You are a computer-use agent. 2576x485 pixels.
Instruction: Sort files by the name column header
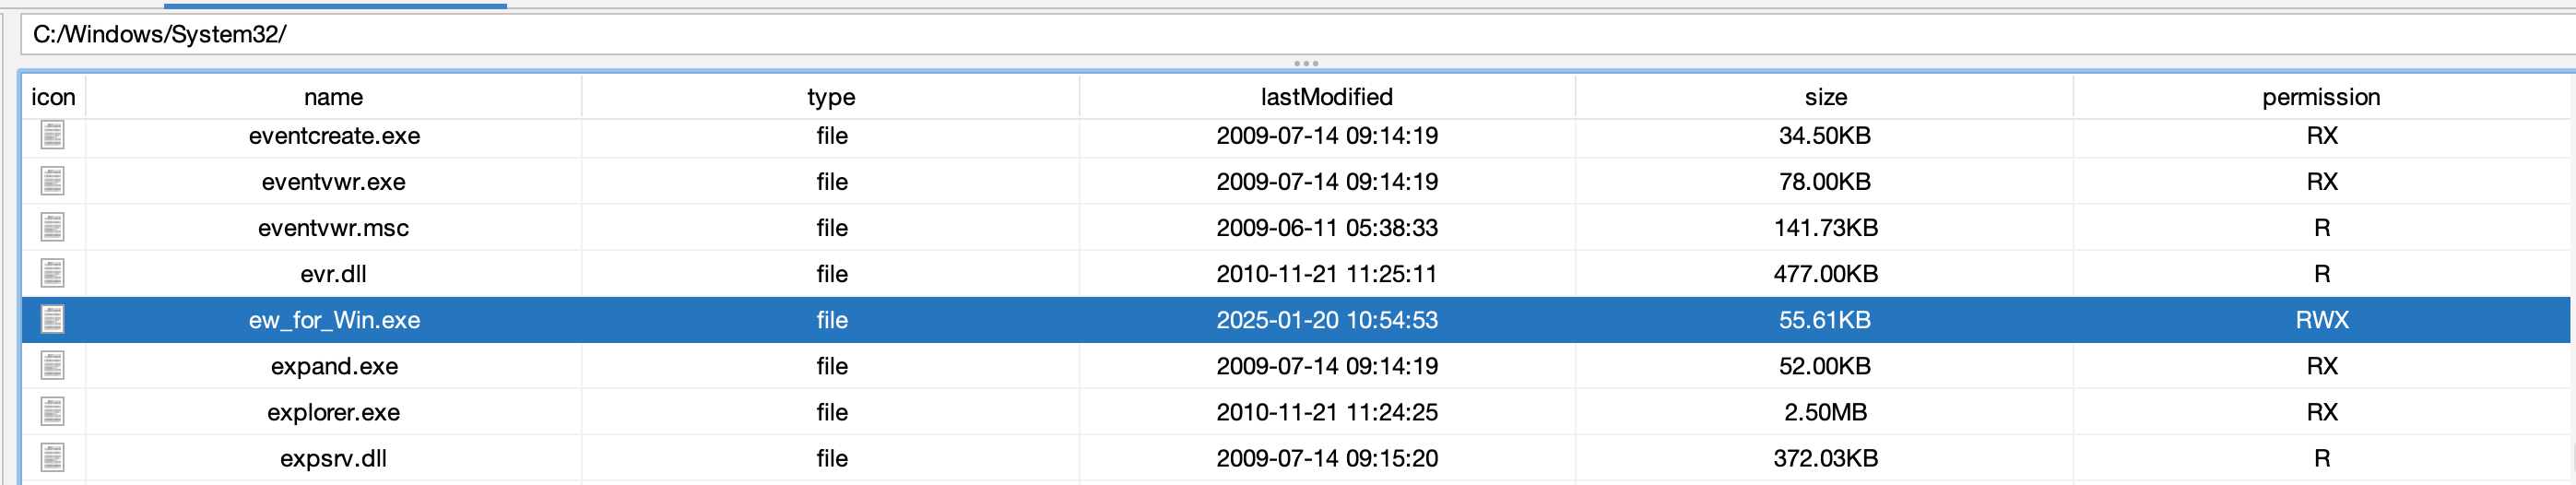333,97
